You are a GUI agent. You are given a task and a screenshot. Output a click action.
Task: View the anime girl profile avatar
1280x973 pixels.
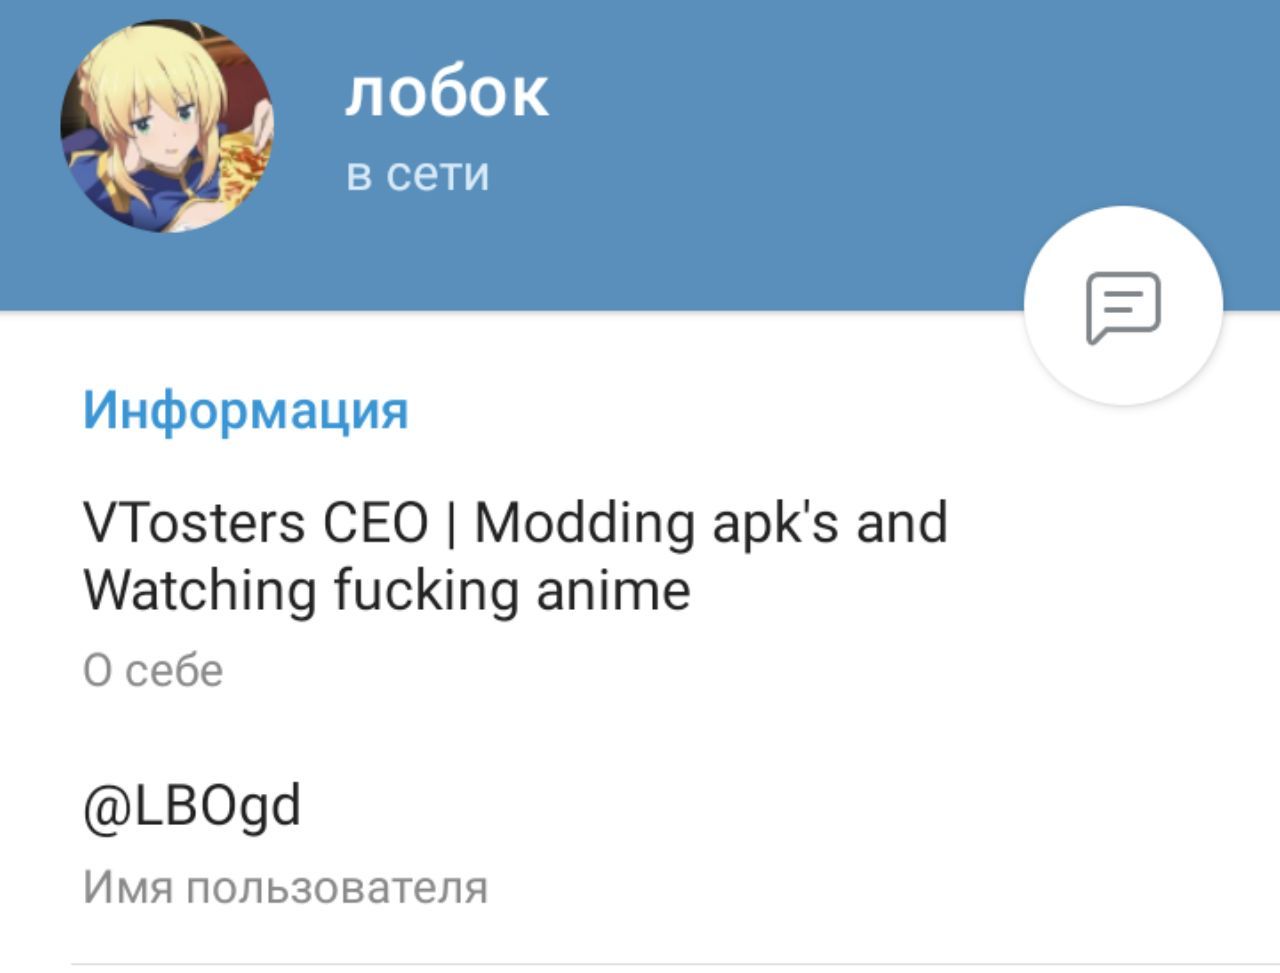[x=167, y=126]
